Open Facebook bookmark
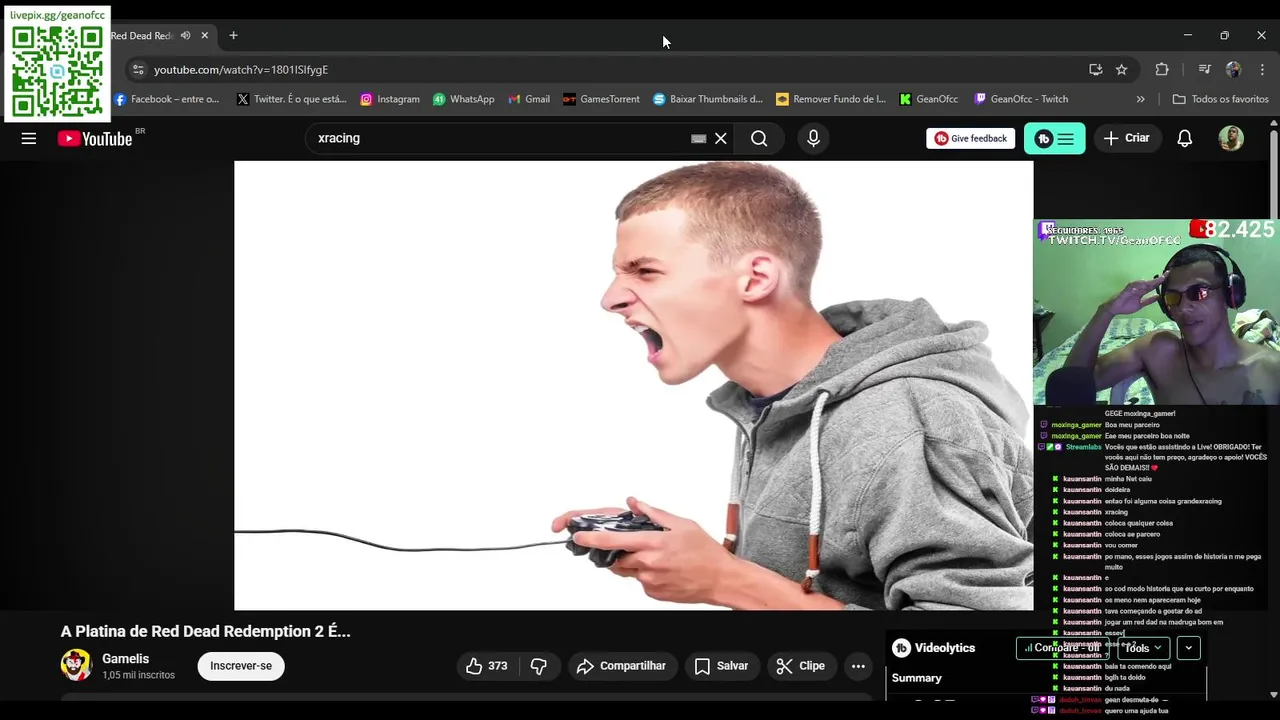The width and height of the screenshot is (1280, 720). pyautogui.click(x=166, y=99)
